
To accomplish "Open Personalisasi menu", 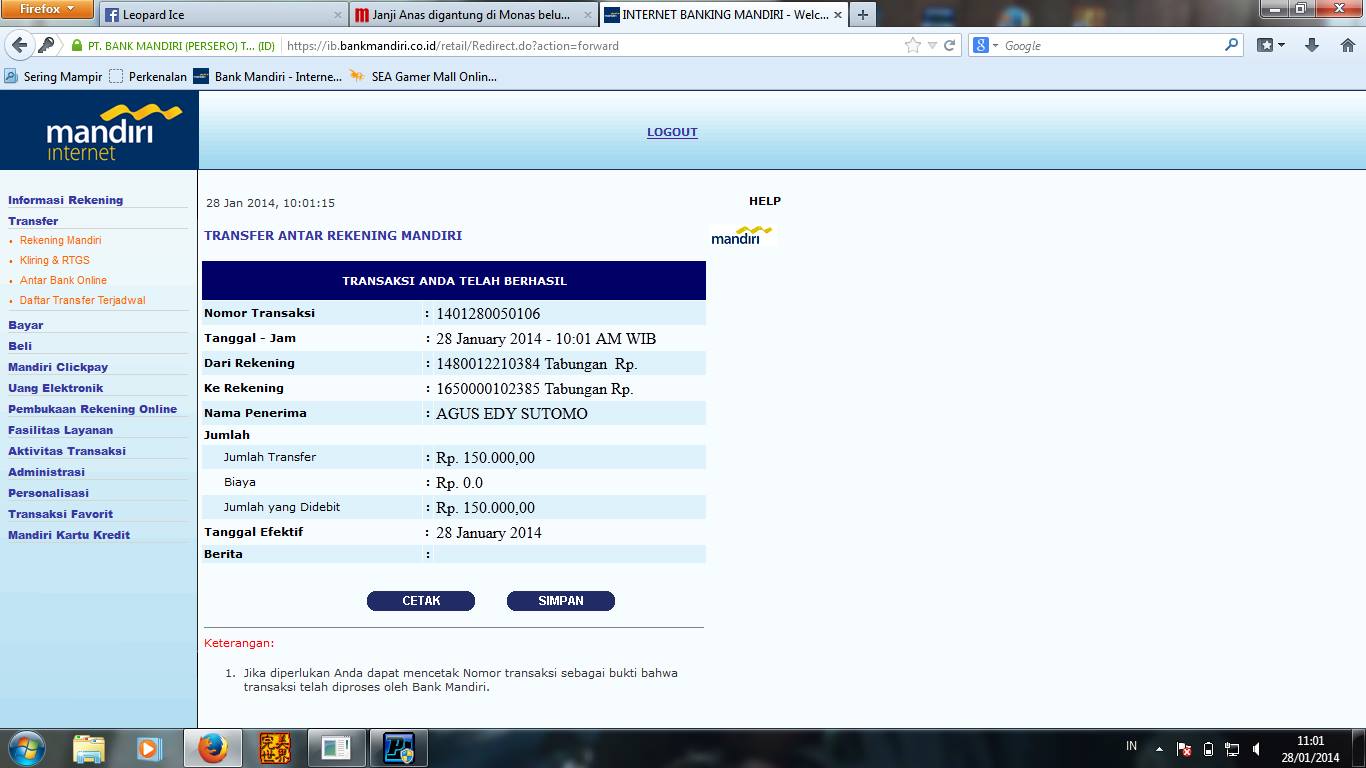I will click(x=48, y=493).
